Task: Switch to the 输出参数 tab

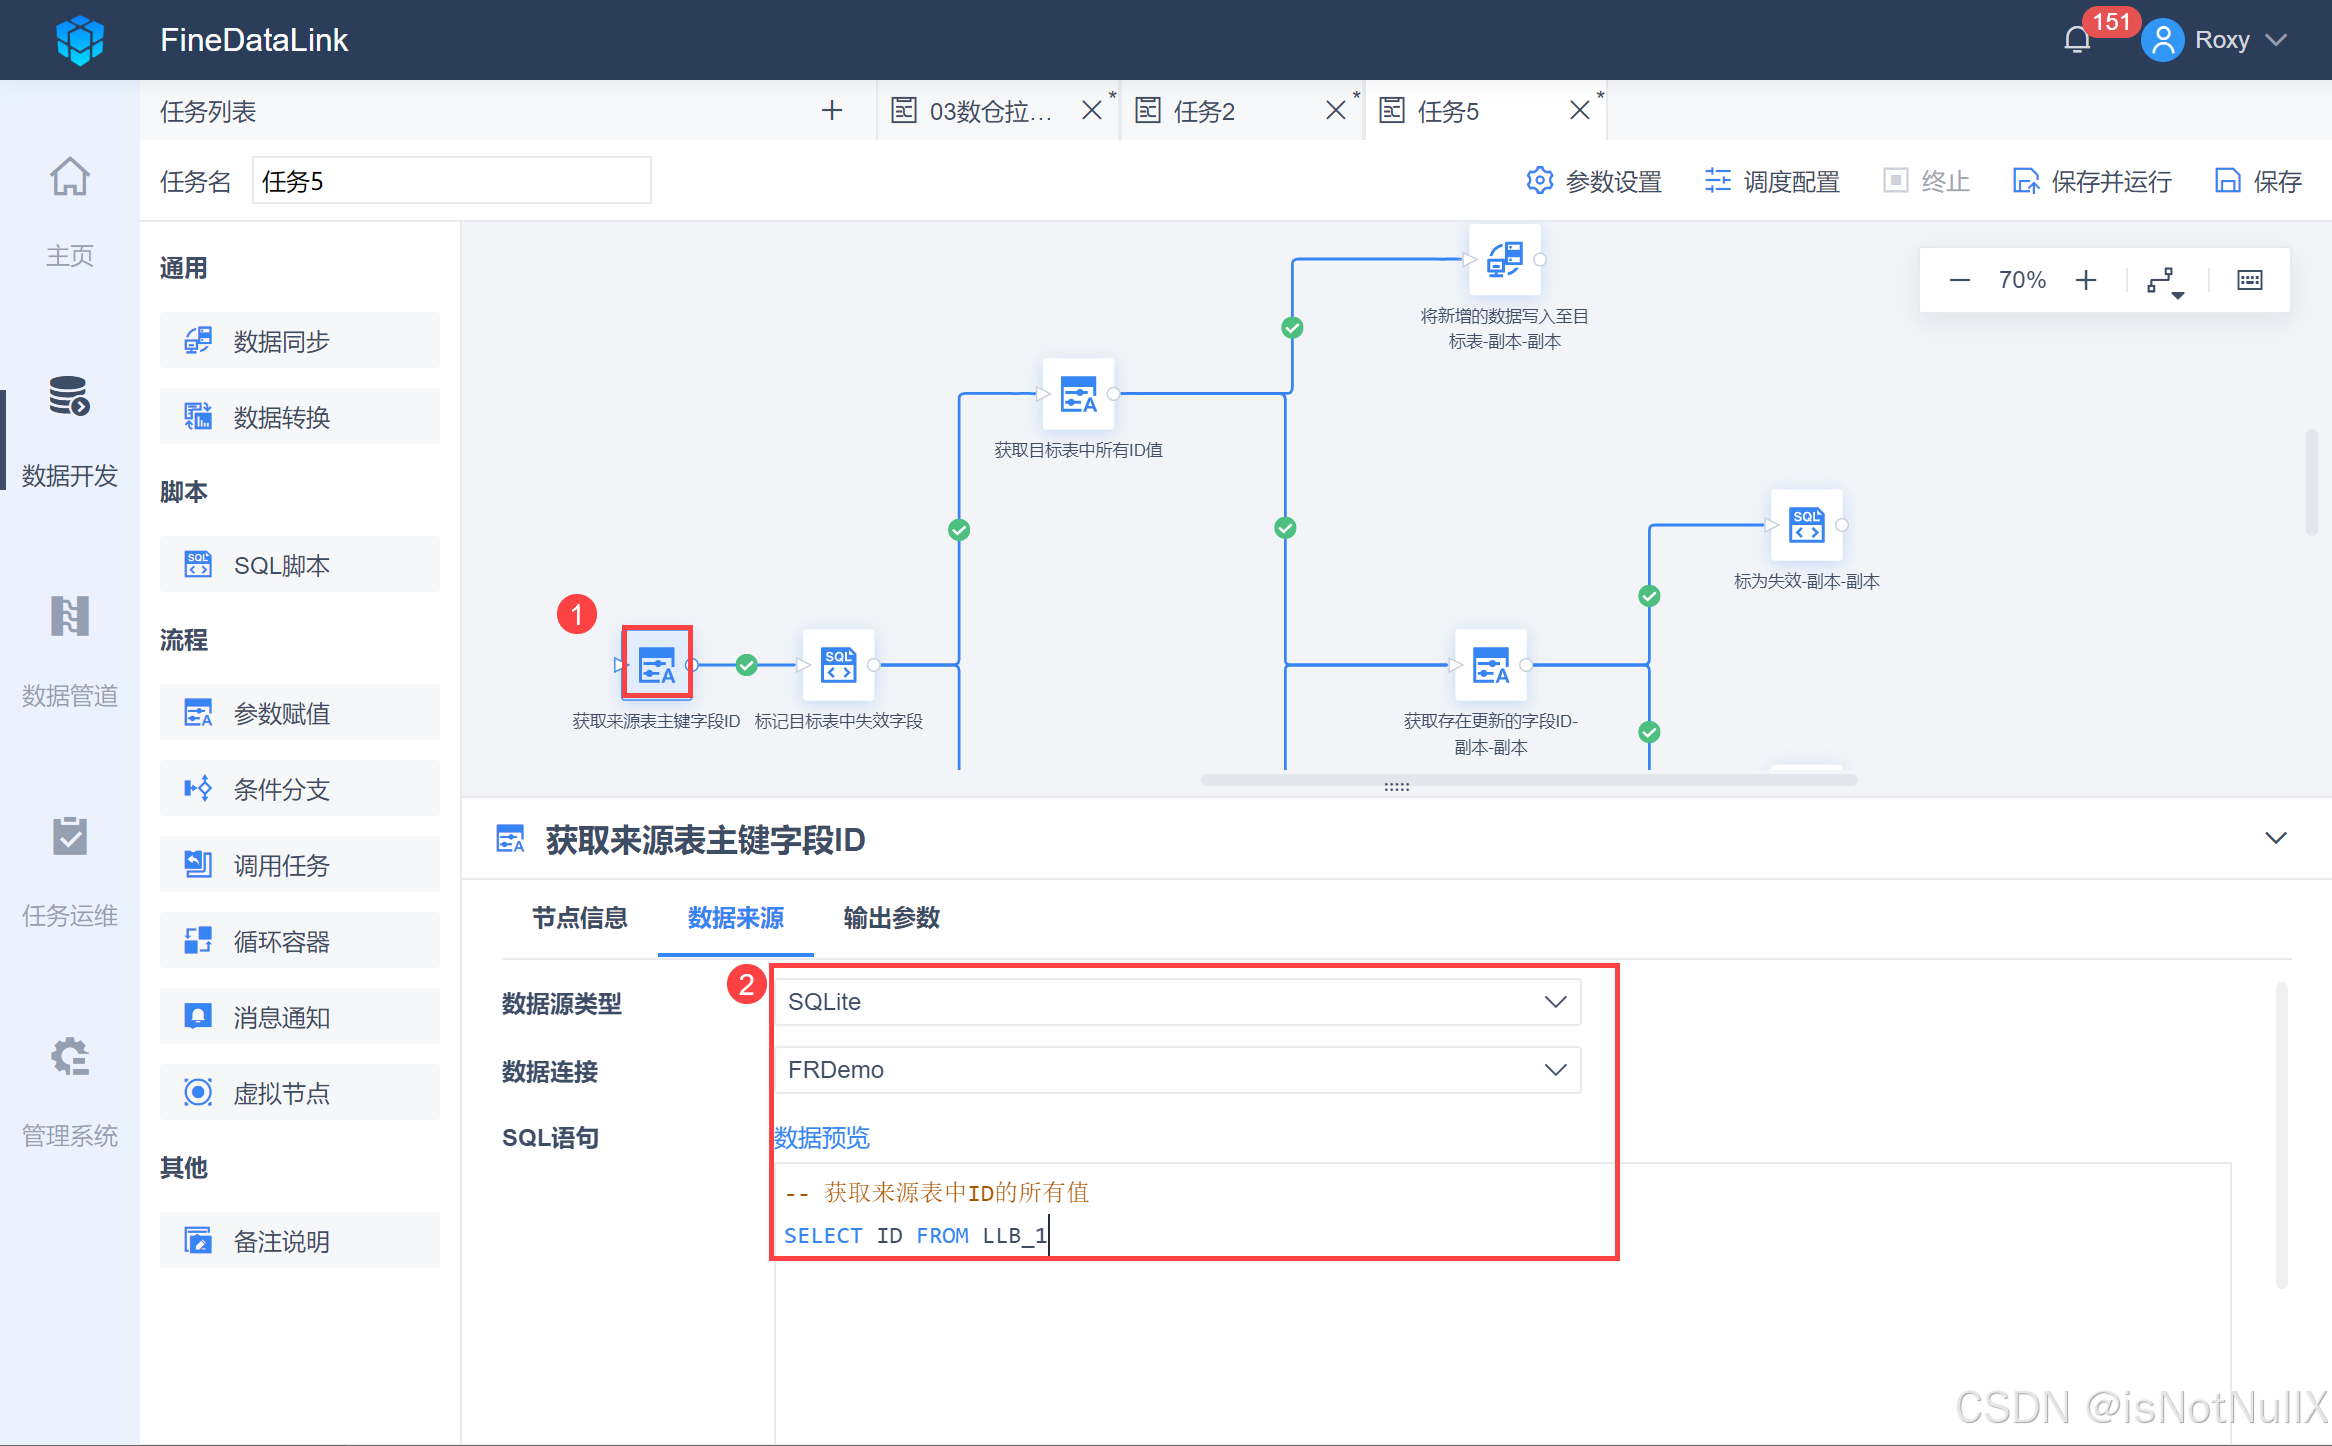Action: 891,918
